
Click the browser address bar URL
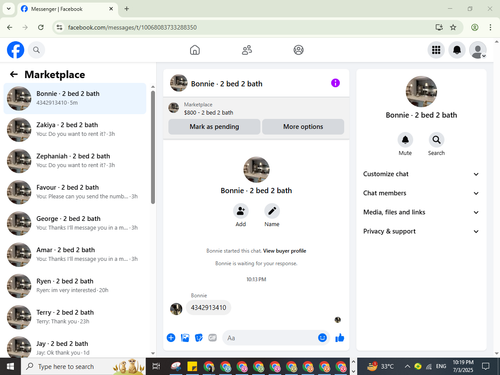pos(132,27)
